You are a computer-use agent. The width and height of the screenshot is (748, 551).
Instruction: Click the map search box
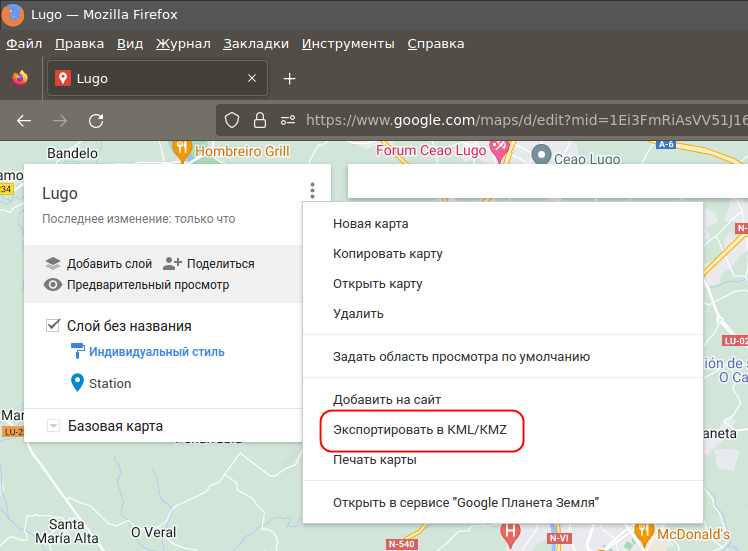(548, 181)
